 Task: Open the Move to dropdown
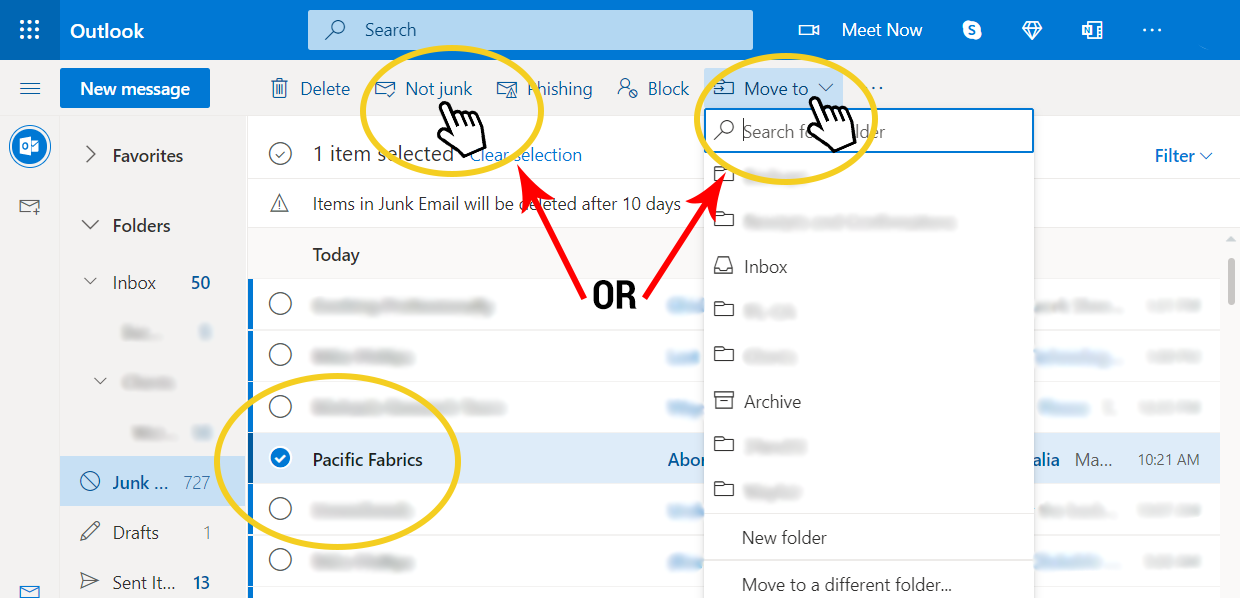pyautogui.click(x=774, y=88)
